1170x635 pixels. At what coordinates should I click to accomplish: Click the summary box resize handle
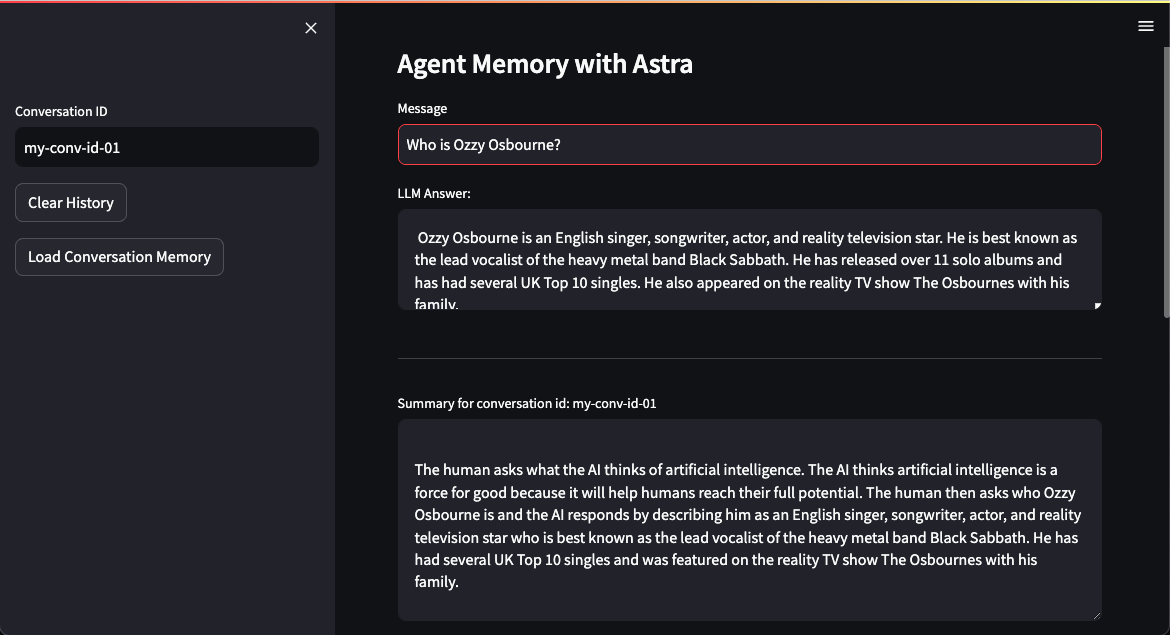[1097, 616]
